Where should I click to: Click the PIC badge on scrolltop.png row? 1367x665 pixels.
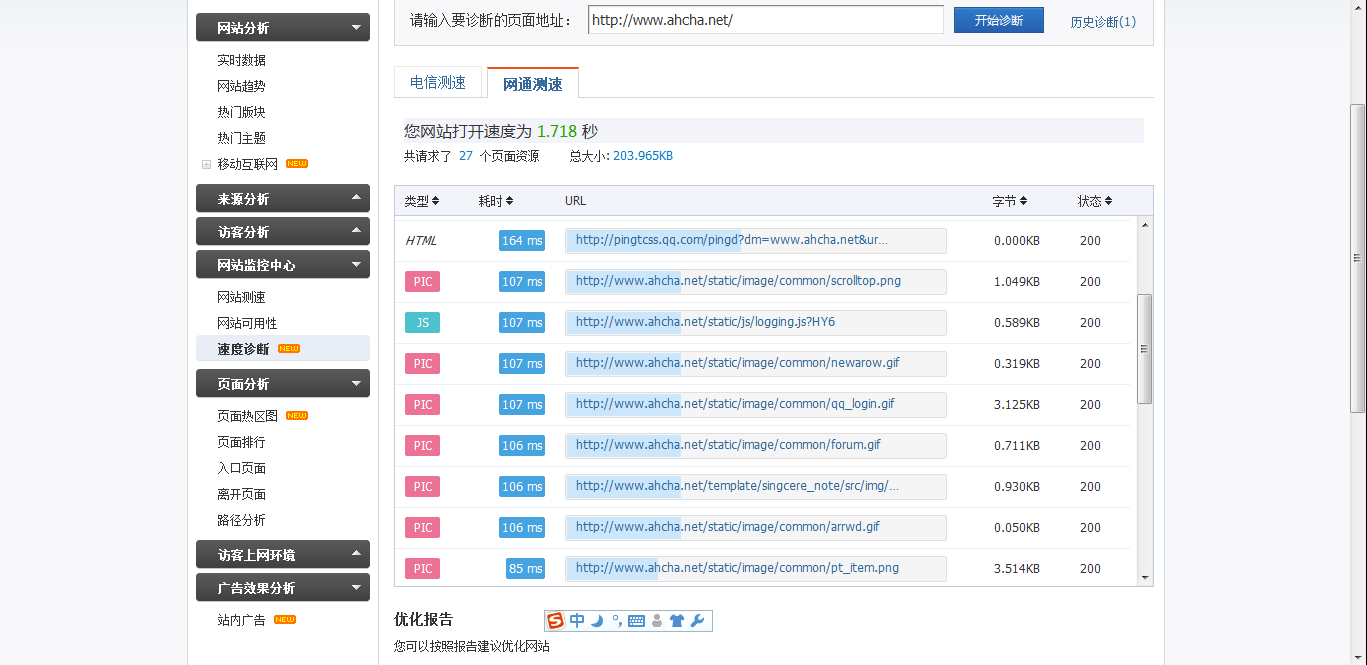(x=422, y=282)
